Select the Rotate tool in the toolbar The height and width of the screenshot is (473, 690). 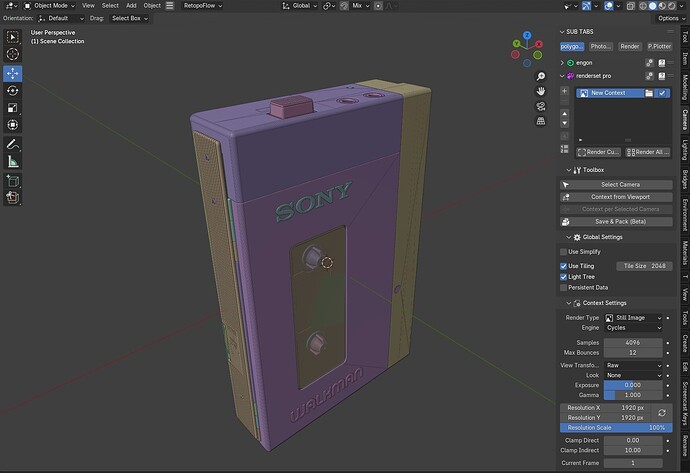pyautogui.click(x=12, y=91)
